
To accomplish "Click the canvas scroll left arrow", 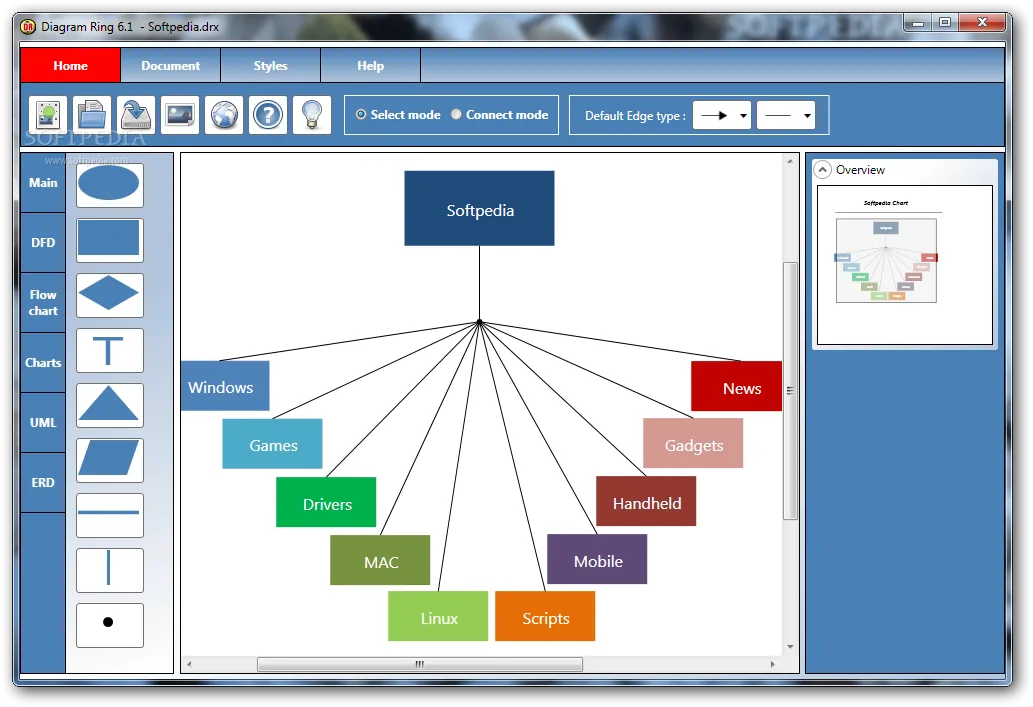I will coord(189,664).
